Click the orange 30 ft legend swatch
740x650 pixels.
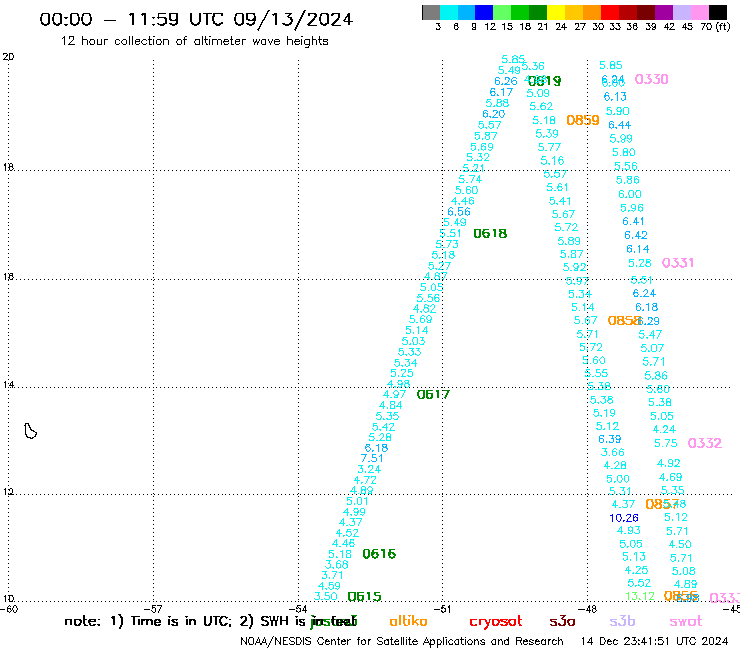(592, 12)
